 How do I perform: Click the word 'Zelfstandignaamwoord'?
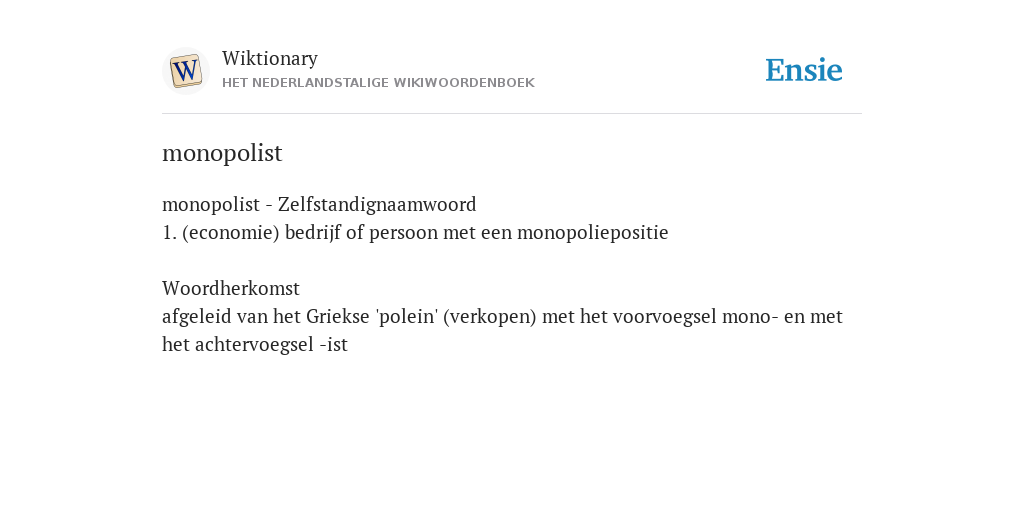[x=377, y=205]
